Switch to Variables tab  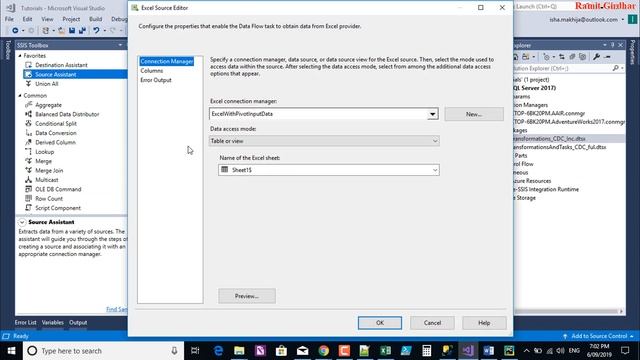53,322
